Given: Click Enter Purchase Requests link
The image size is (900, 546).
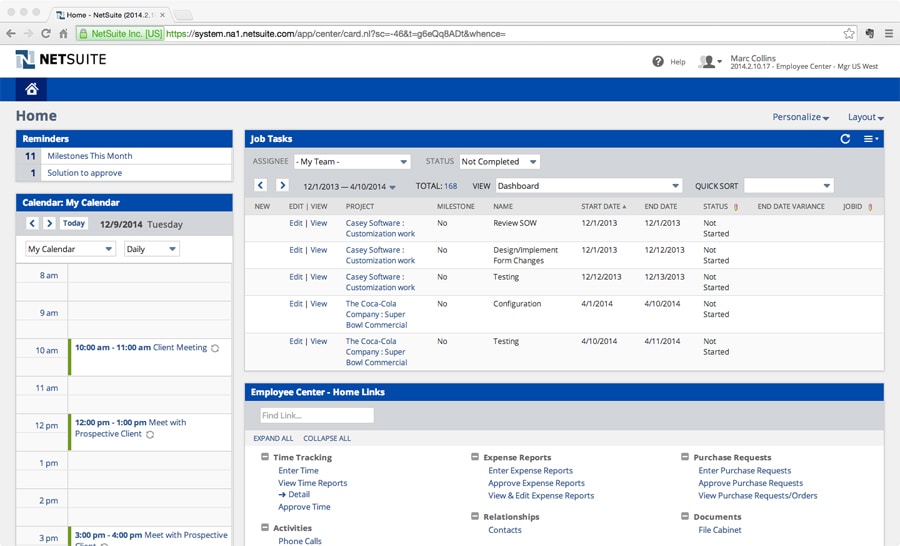Looking at the screenshot, I should click(744, 471).
